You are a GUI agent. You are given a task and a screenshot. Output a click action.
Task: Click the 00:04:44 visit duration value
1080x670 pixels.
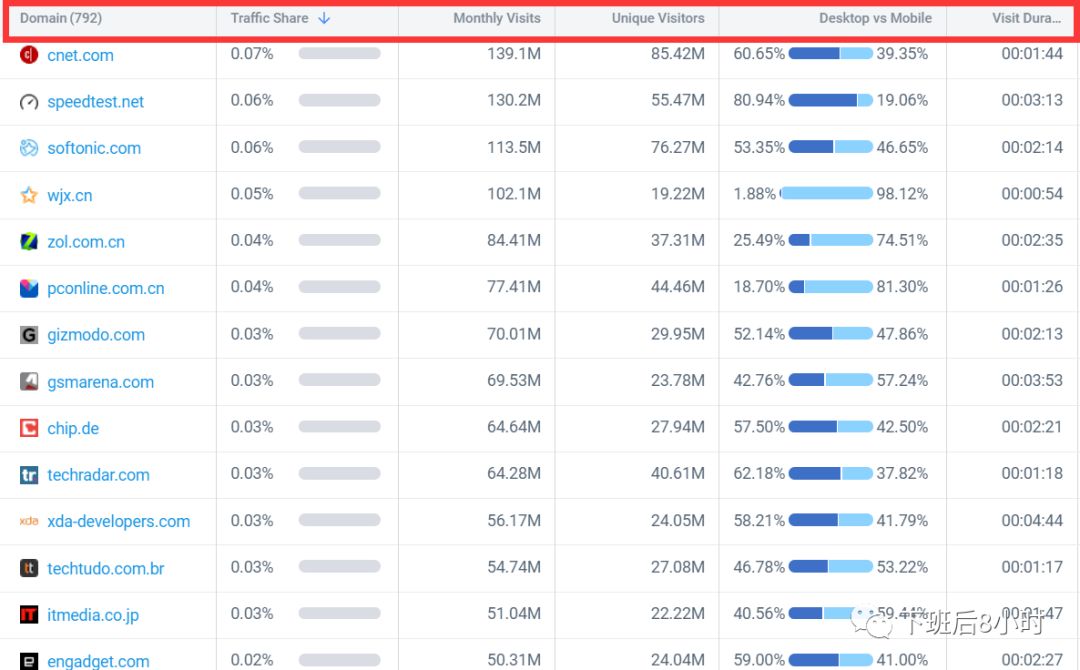point(1032,521)
